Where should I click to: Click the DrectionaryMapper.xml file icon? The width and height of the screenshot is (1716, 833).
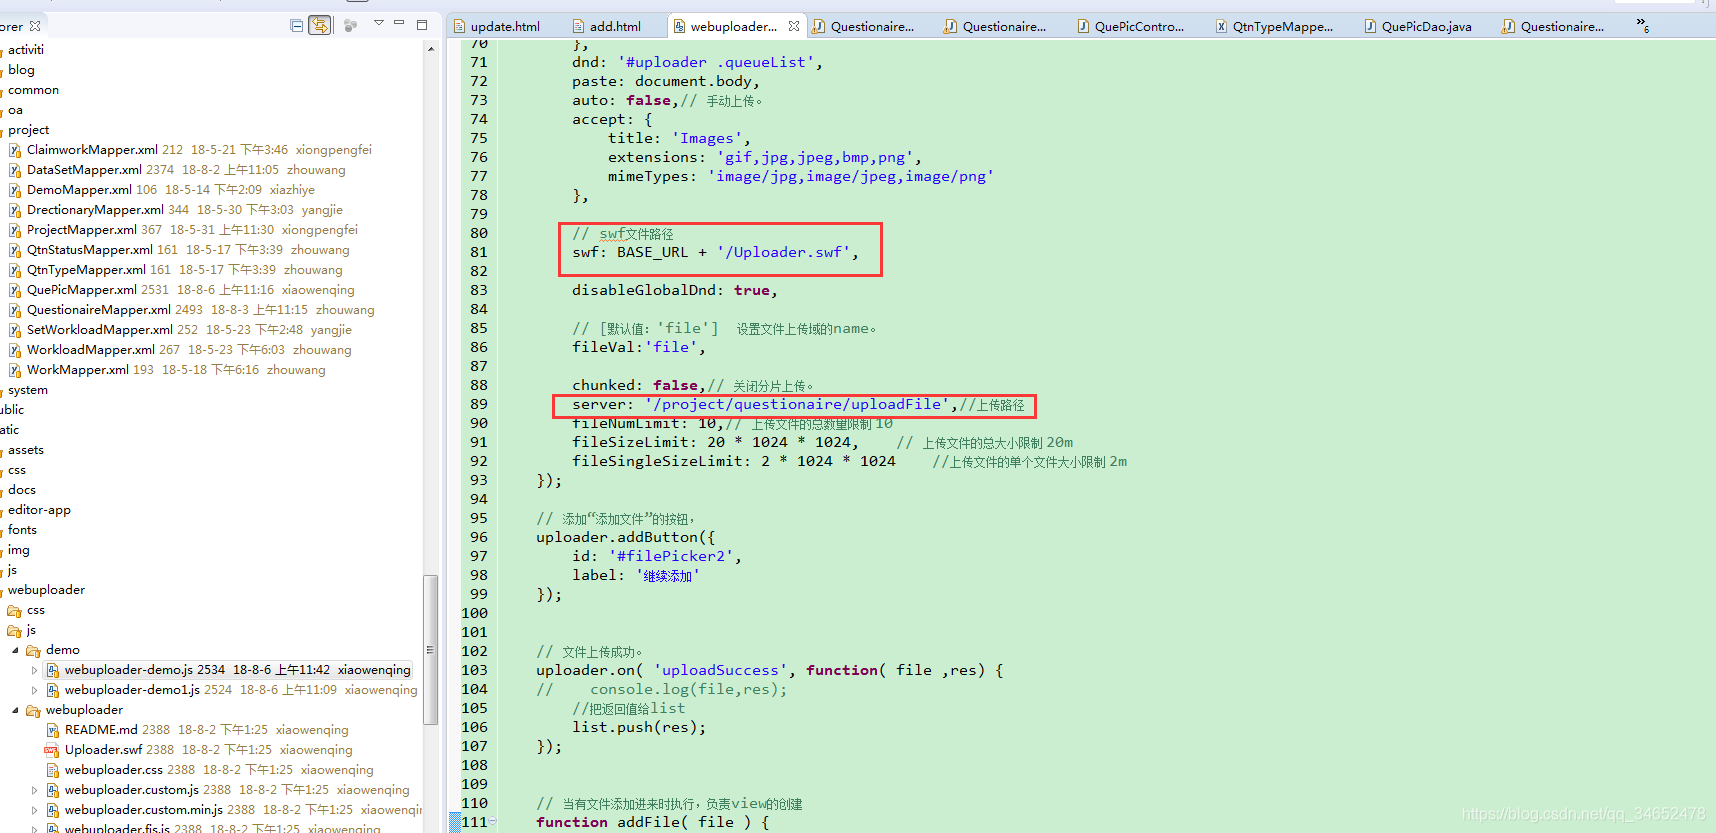(15, 210)
